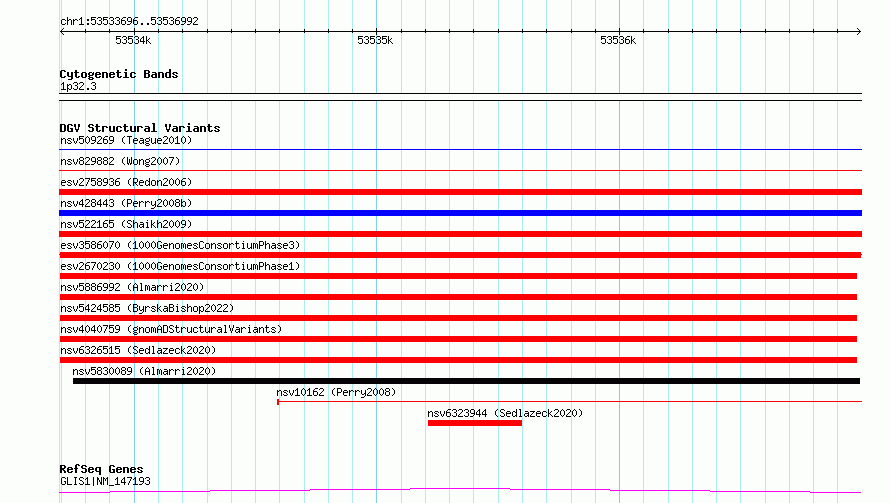Click the RefSeq Genes track title
This screenshot has height=503, width=890.
tap(101, 469)
